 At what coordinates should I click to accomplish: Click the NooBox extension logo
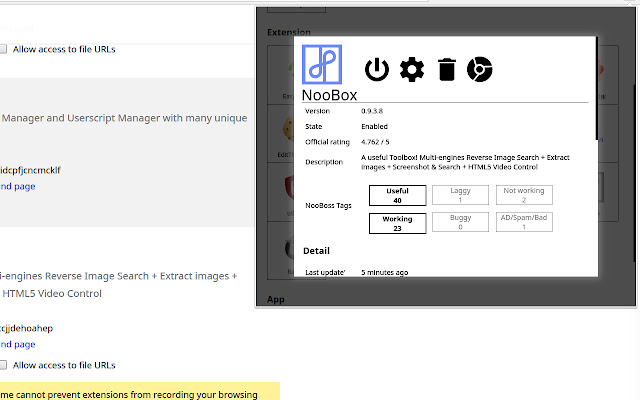[322, 64]
